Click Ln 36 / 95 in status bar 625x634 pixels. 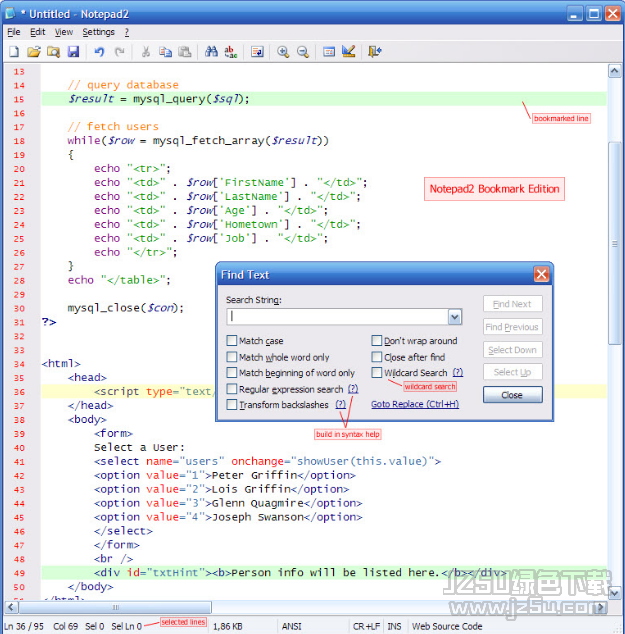point(24,626)
